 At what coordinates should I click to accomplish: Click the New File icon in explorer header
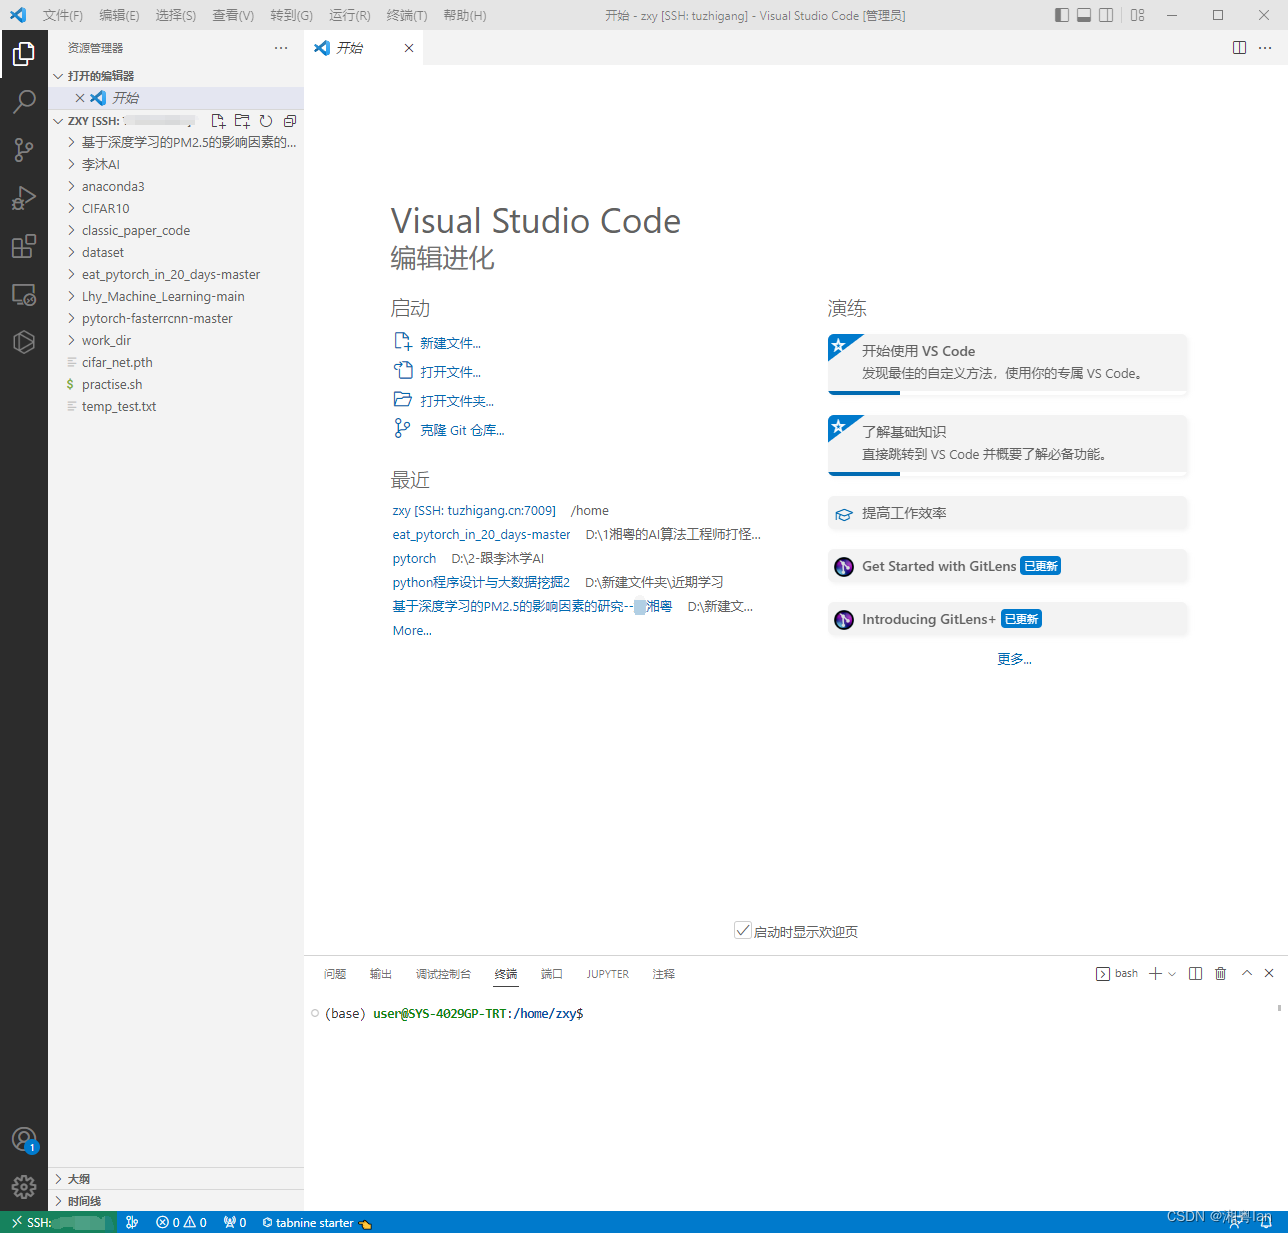(x=218, y=121)
